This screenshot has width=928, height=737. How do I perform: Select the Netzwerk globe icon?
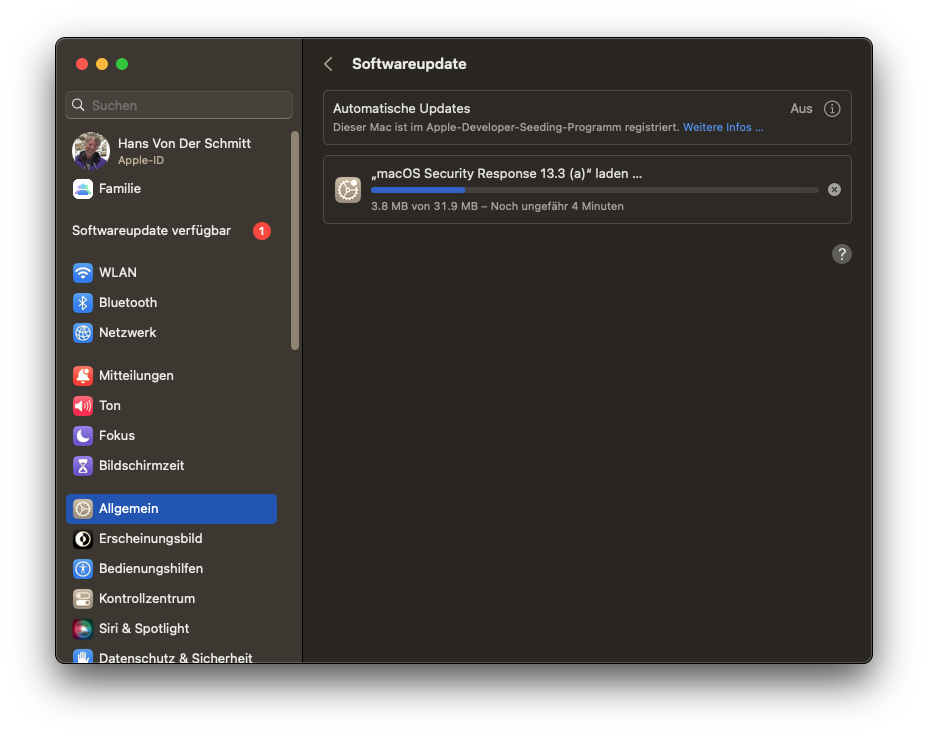point(83,333)
